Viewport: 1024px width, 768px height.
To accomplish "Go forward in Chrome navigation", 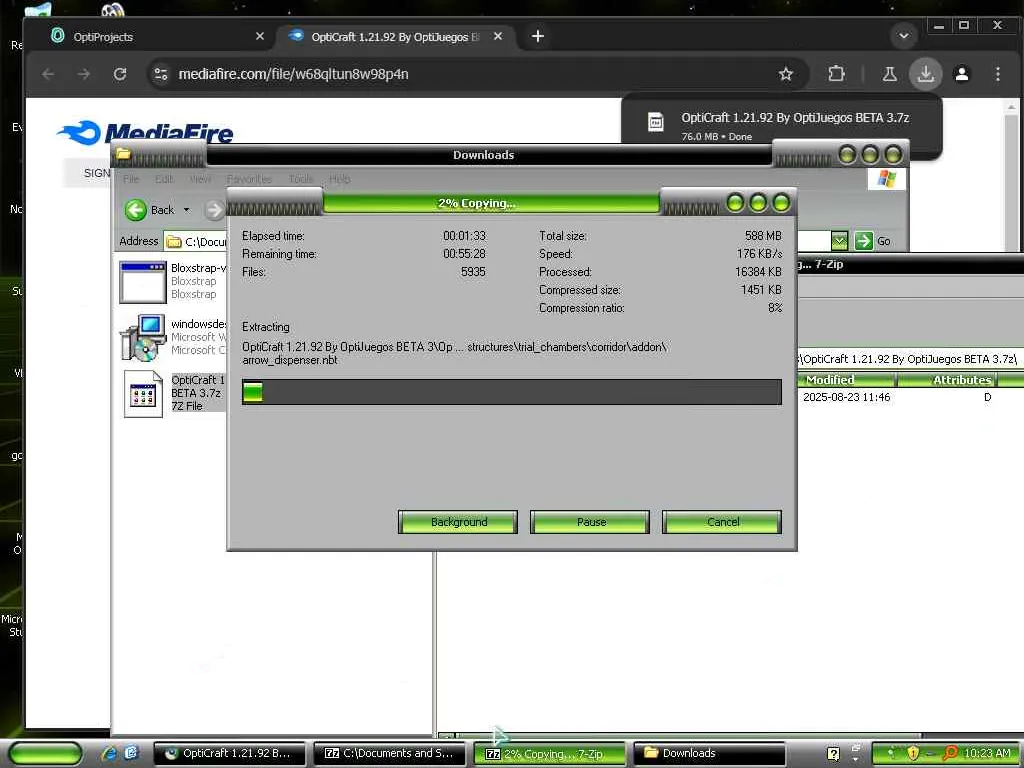I will (84, 74).
